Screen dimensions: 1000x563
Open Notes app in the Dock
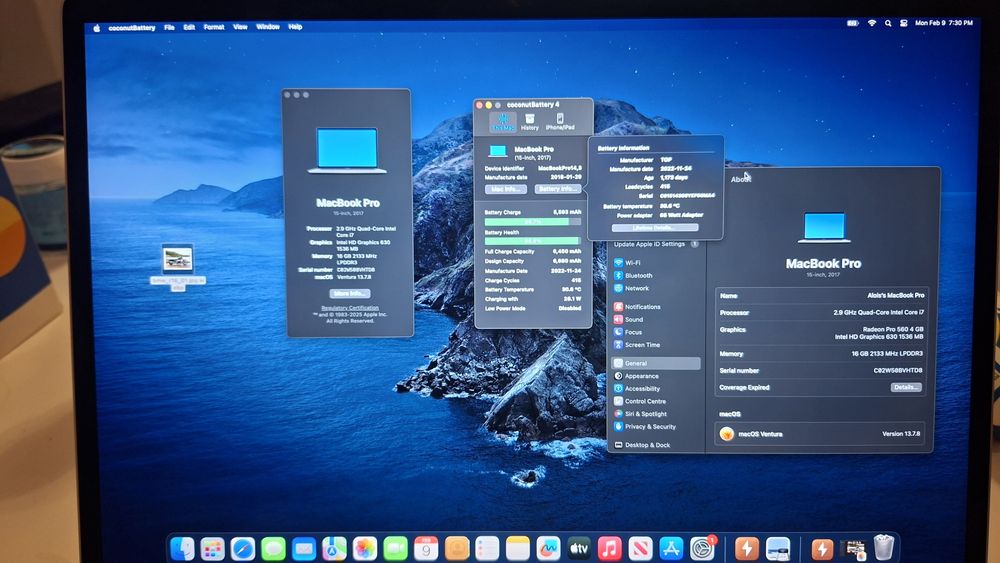(x=518, y=548)
